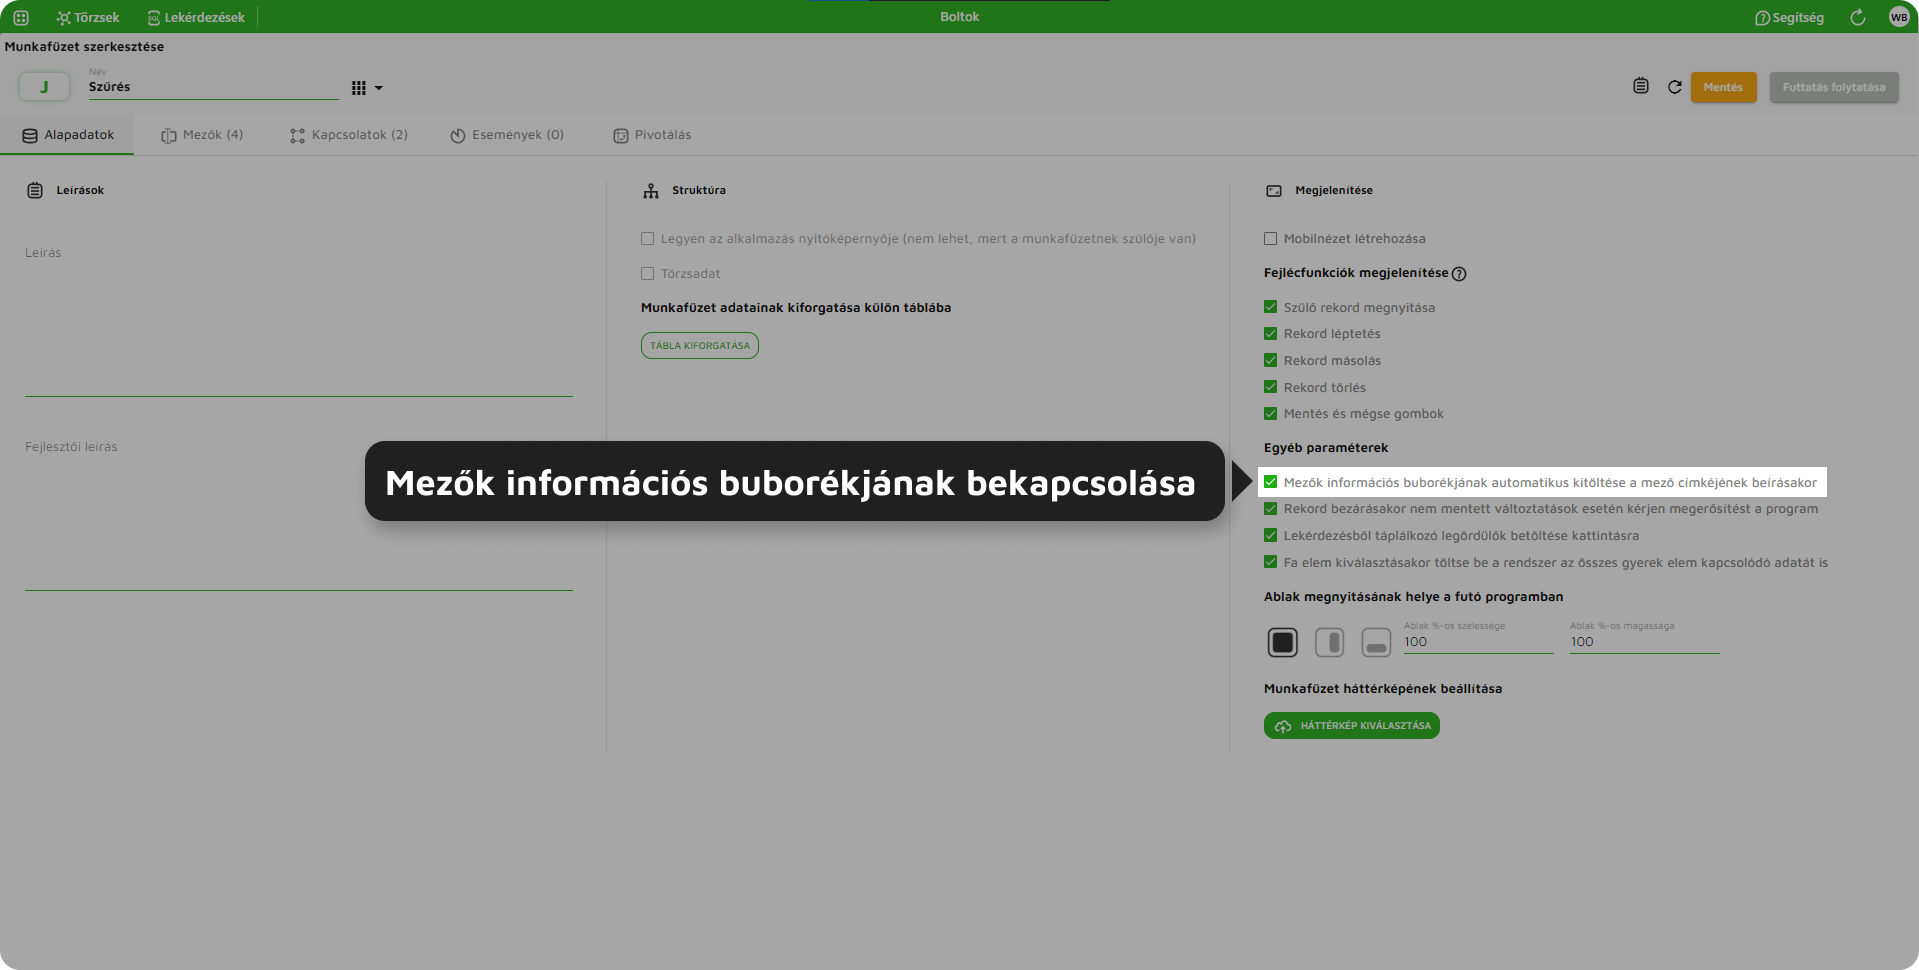
Task: Edit the Ablak %-os szélessége field
Action: 1478,642
